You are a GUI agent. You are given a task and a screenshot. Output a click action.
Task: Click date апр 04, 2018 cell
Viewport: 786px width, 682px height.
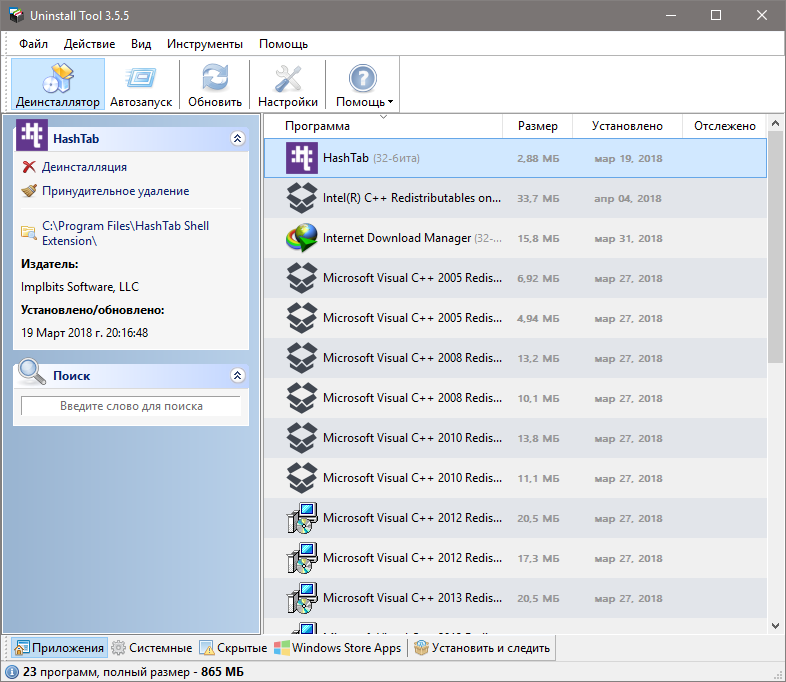click(628, 198)
